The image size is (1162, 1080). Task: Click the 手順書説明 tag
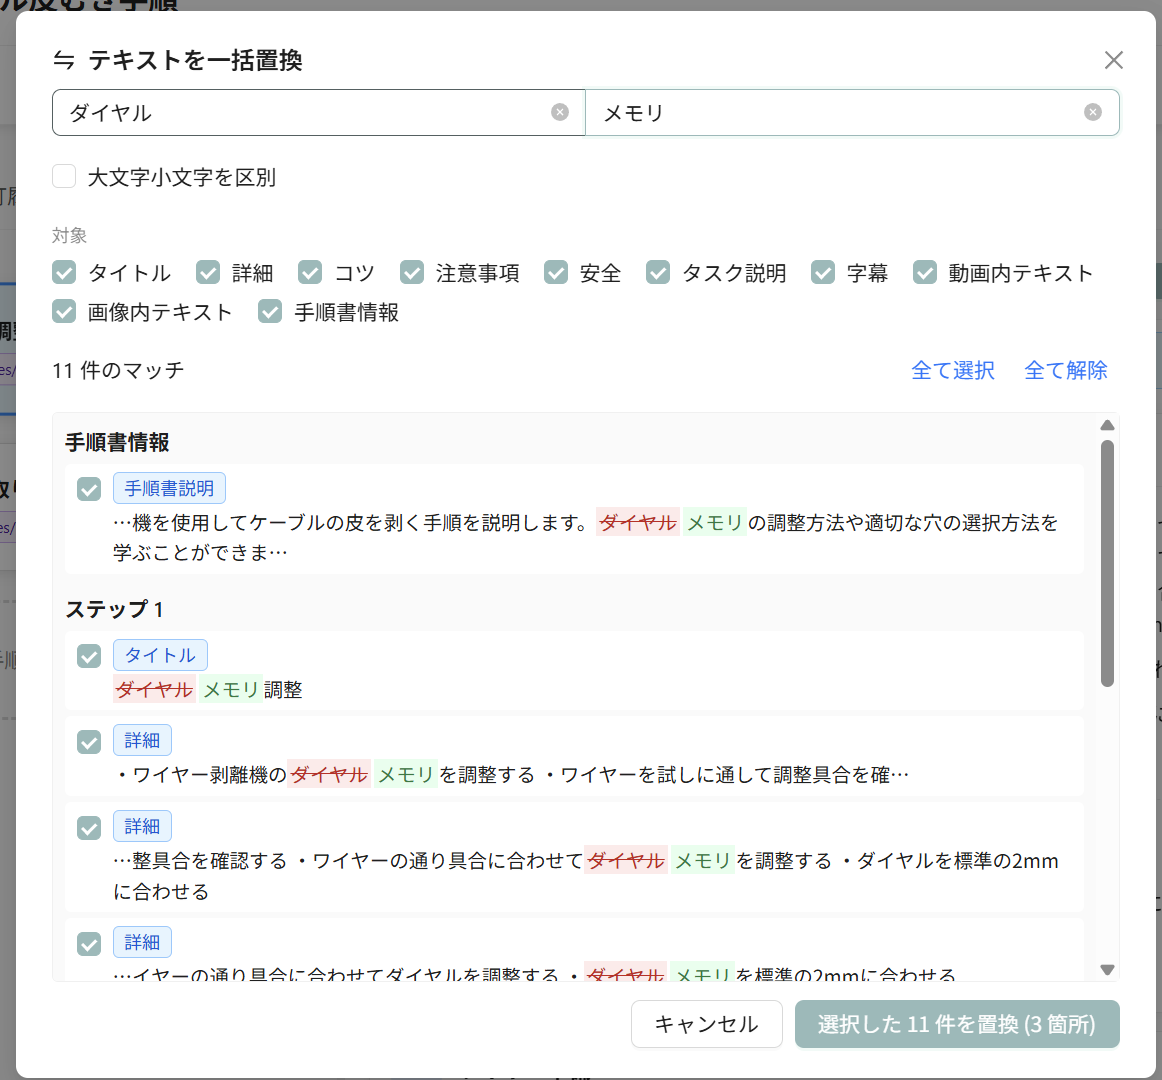click(x=169, y=488)
